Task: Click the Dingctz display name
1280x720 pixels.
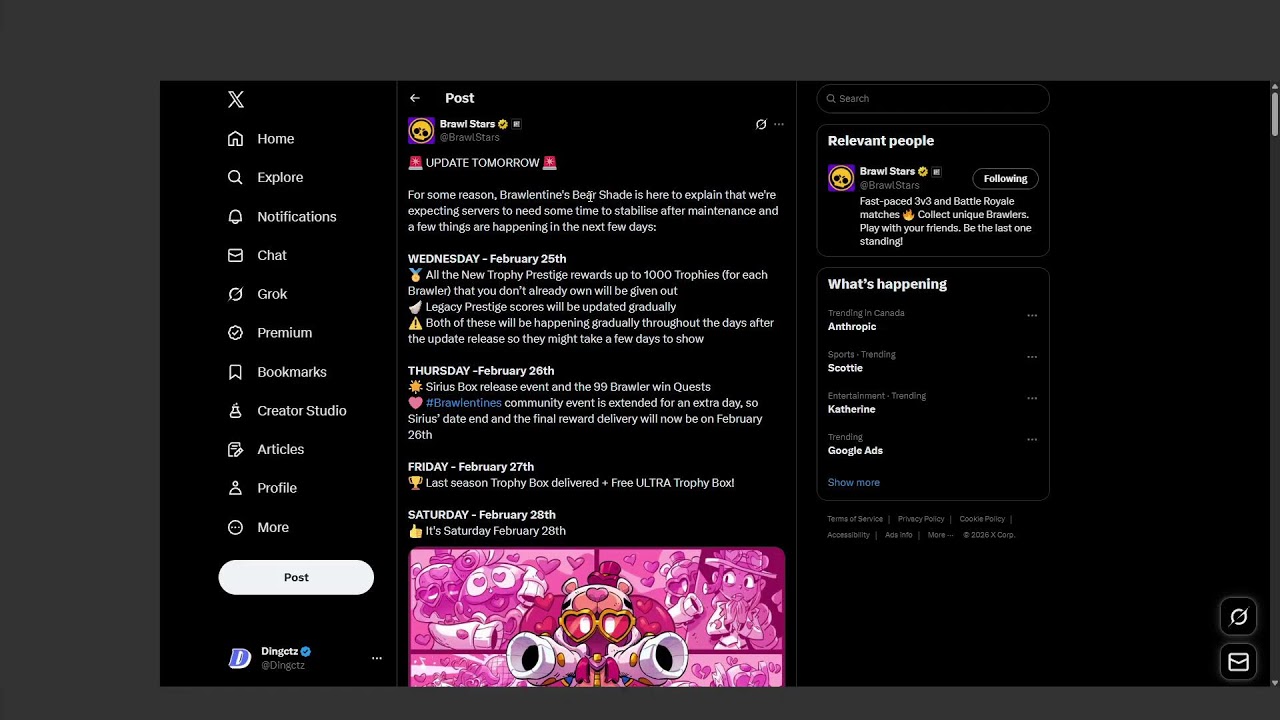Action: [x=280, y=651]
